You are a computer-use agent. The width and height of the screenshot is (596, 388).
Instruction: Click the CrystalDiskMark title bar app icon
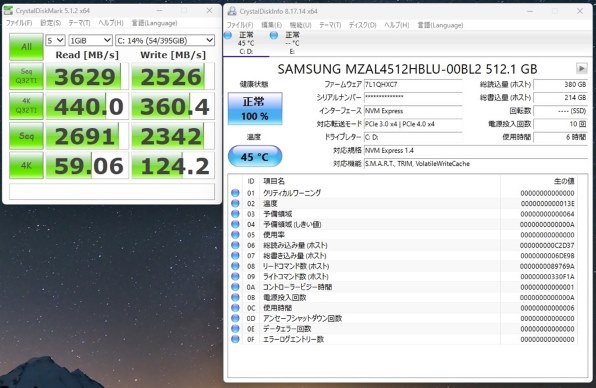[8, 11]
